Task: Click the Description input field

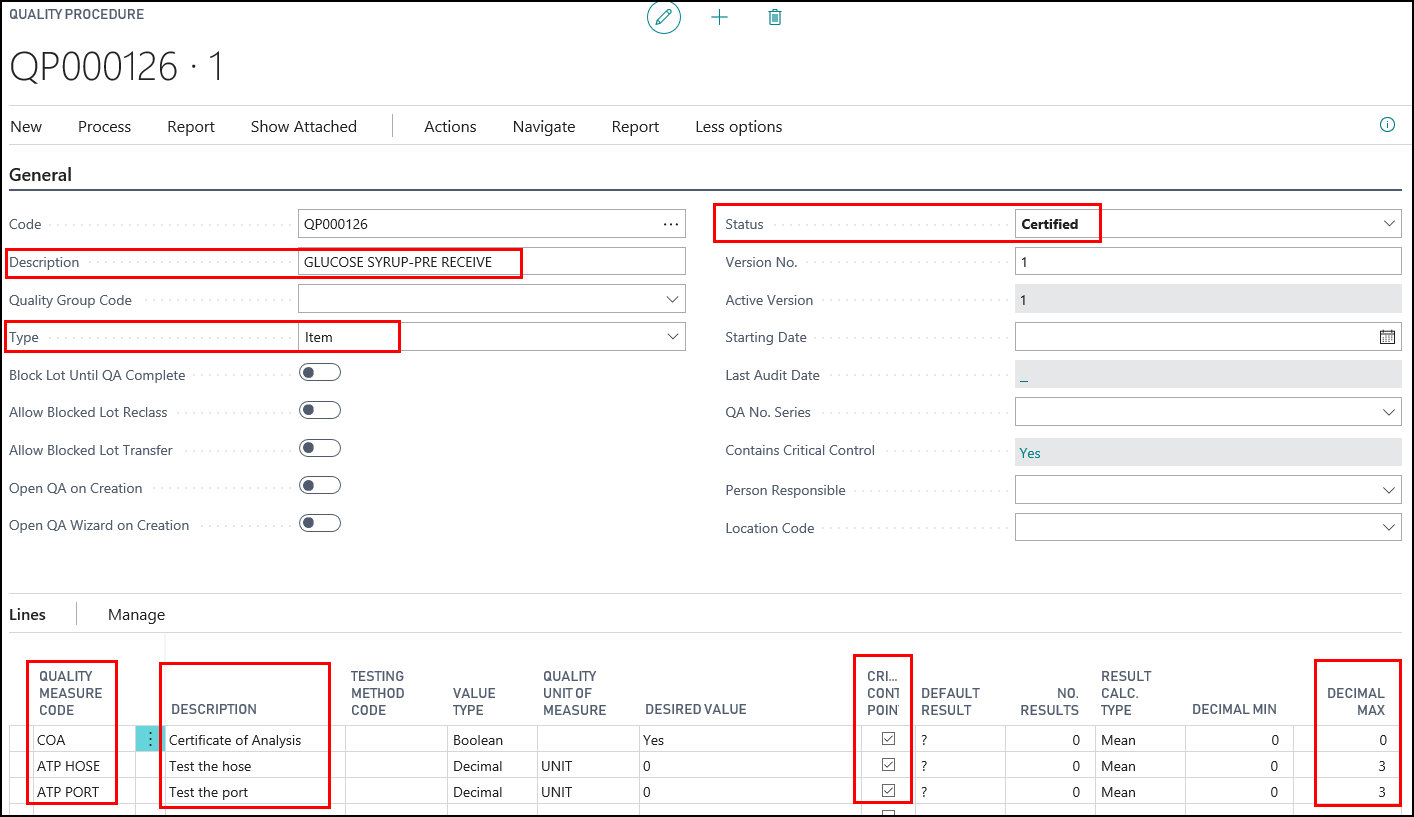Action: click(x=492, y=262)
